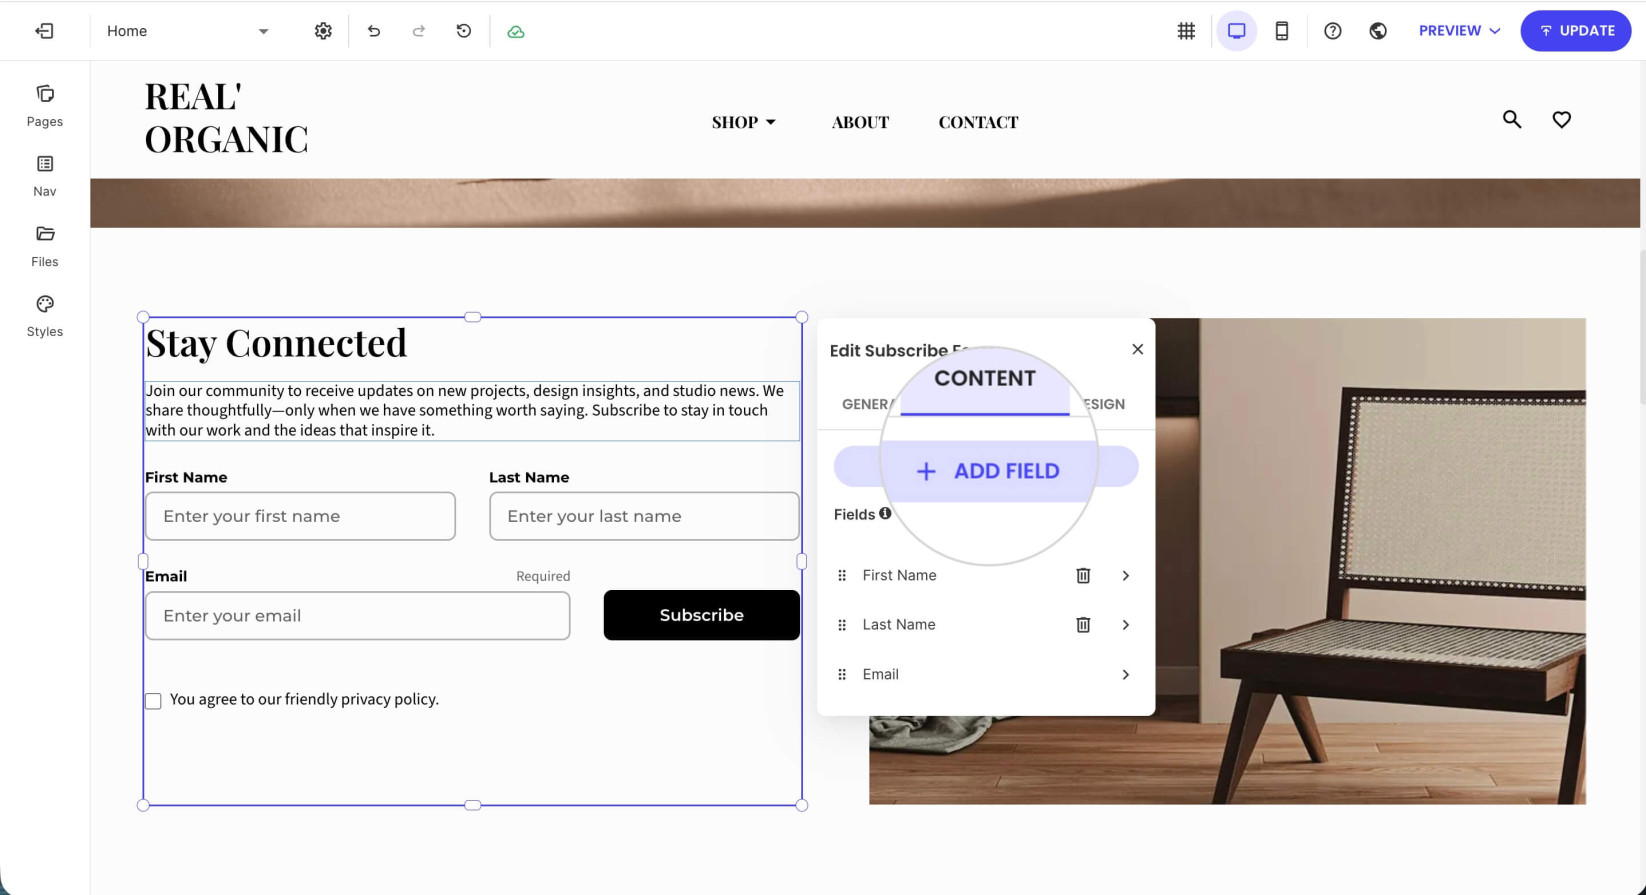Expand the First Name field settings
This screenshot has height=895, width=1646.
(1126, 576)
